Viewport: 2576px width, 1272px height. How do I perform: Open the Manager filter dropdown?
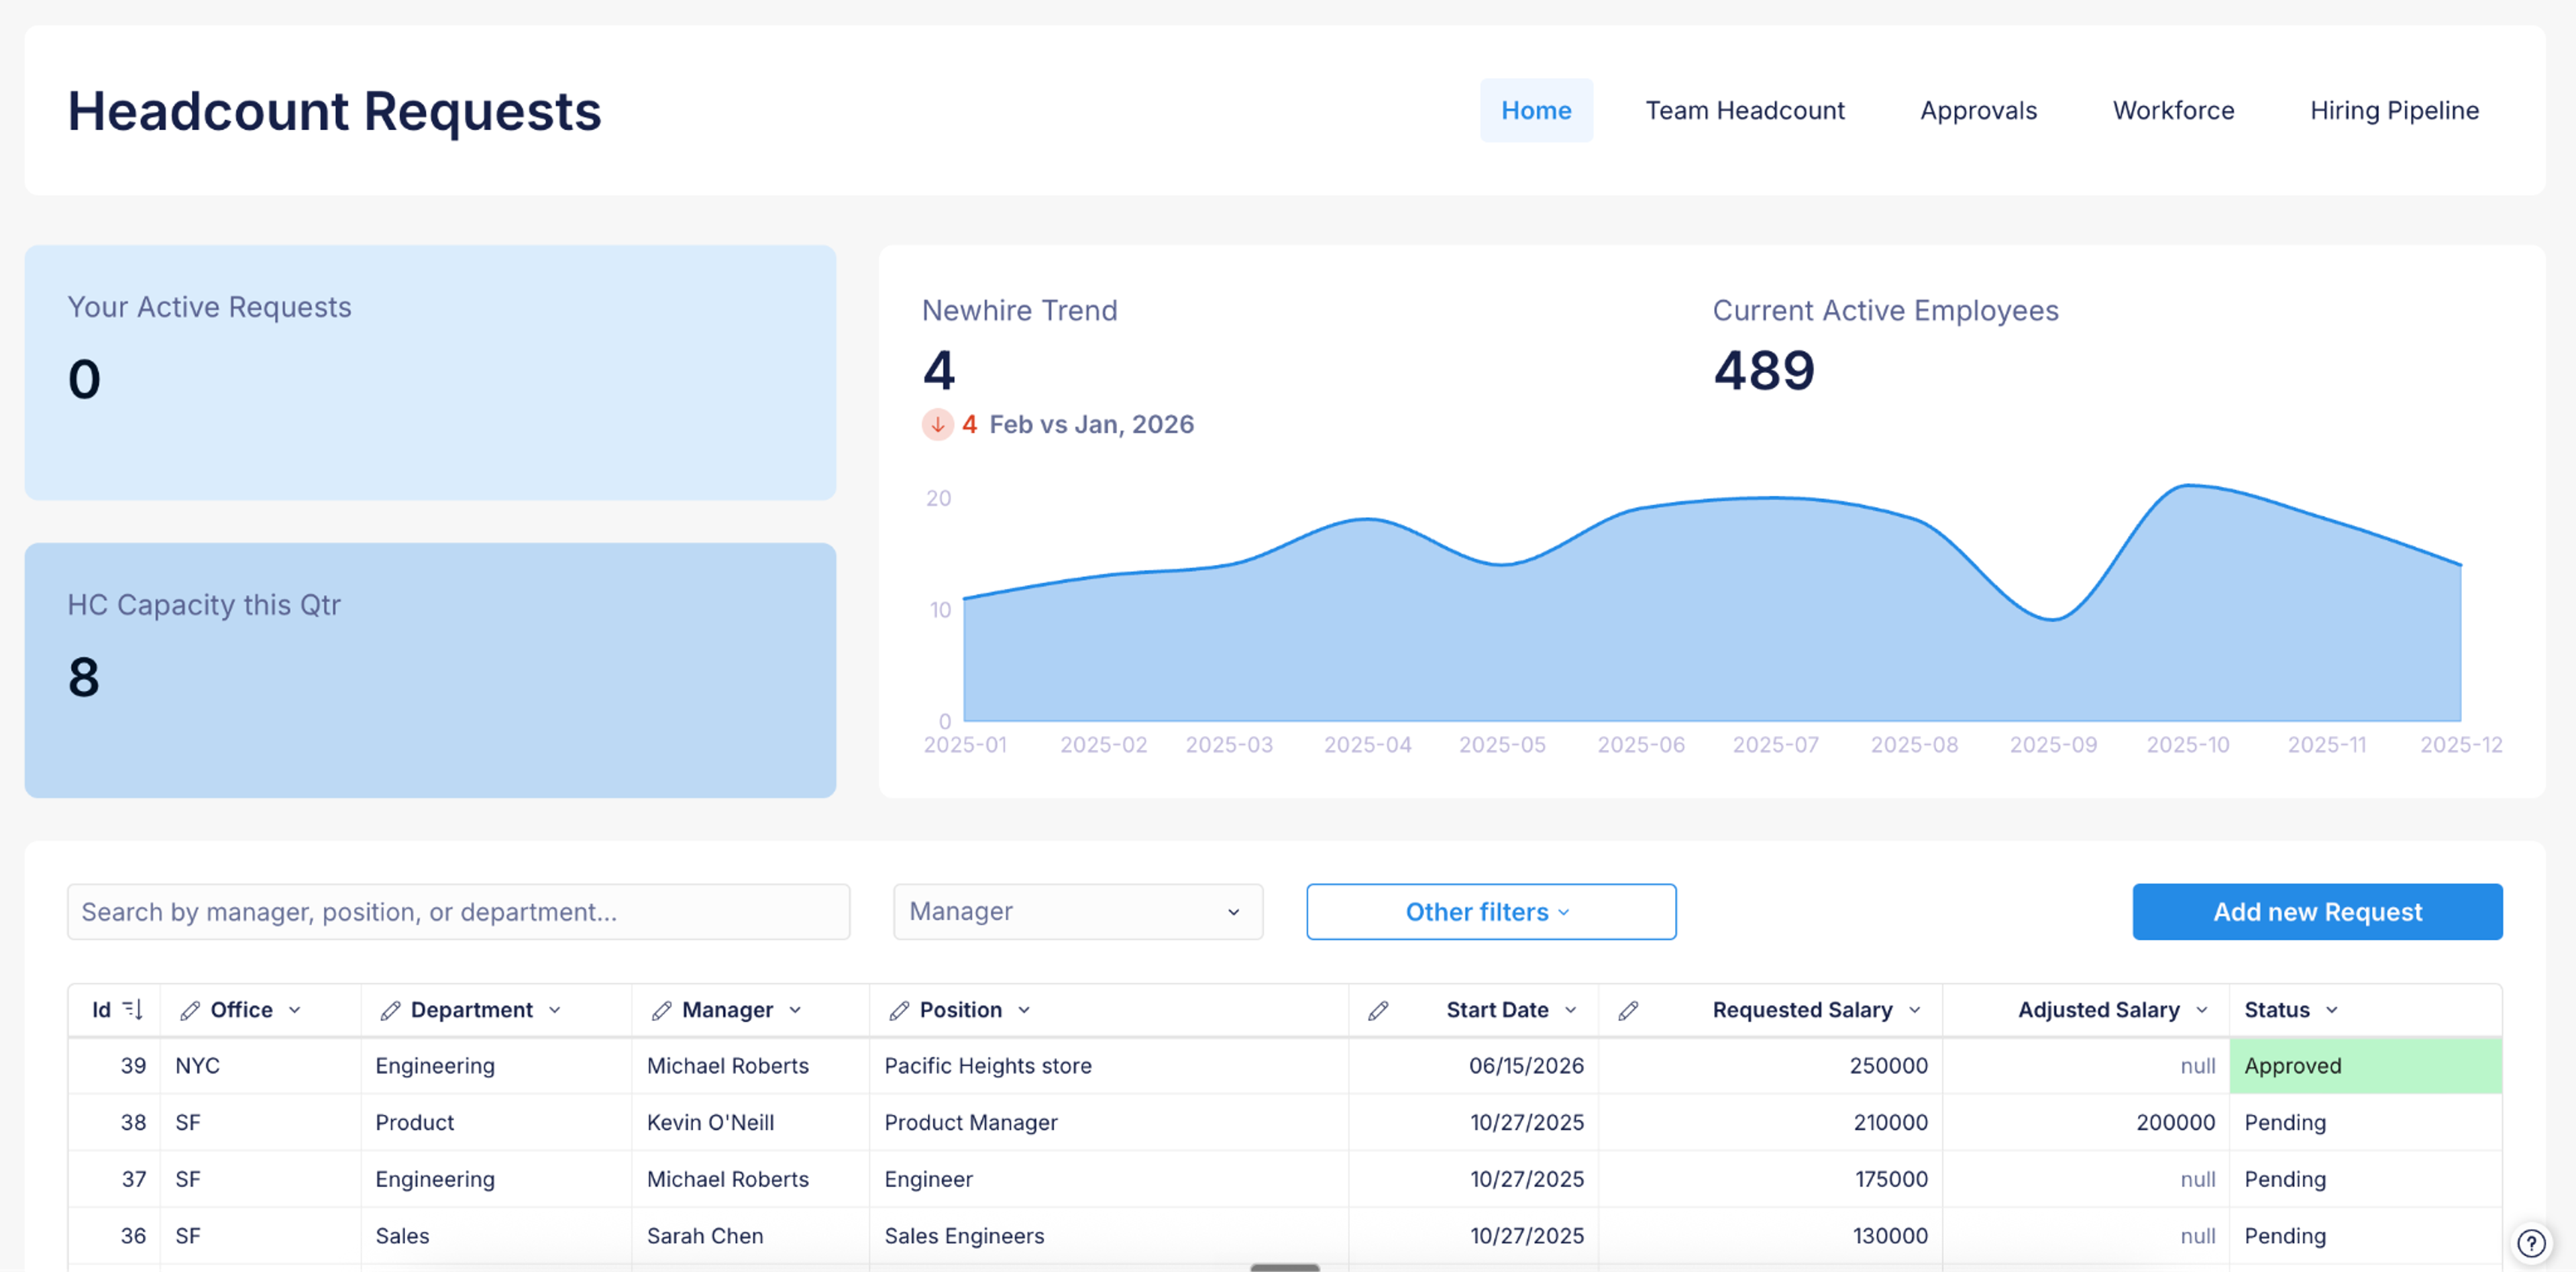[1078, 911]
